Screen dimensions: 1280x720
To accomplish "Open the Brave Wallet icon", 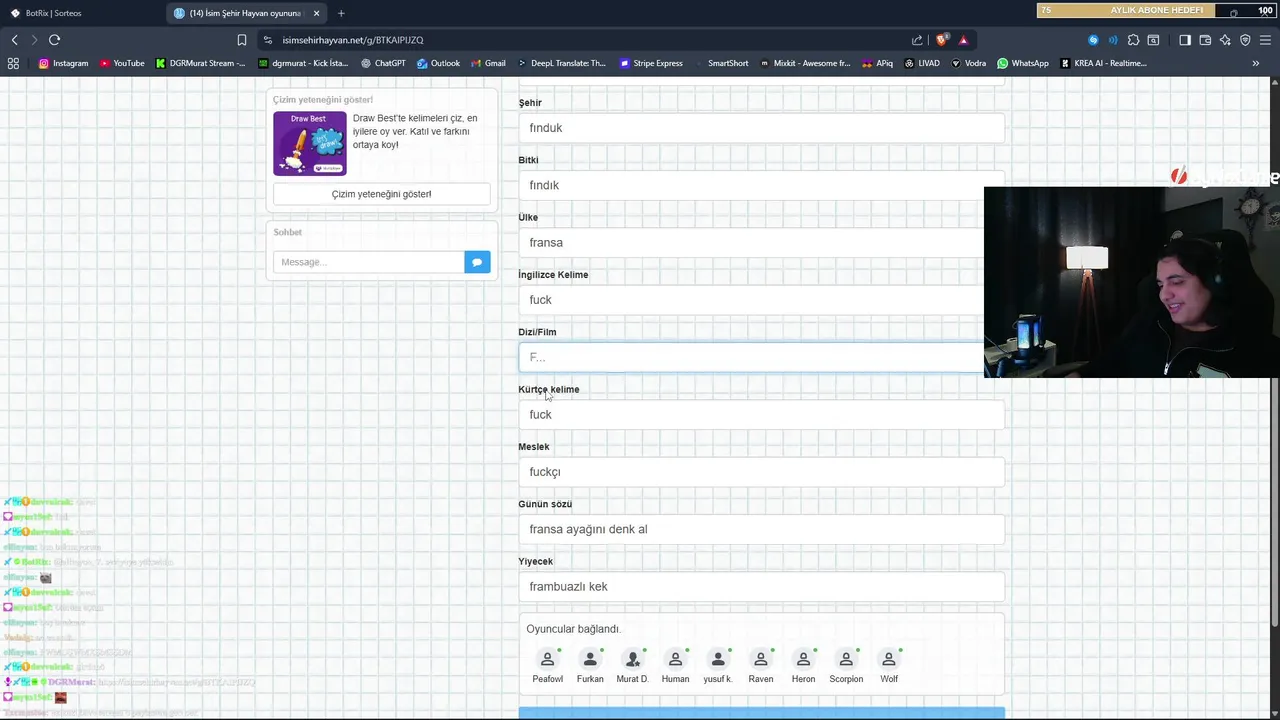I will coord(1205,40).
